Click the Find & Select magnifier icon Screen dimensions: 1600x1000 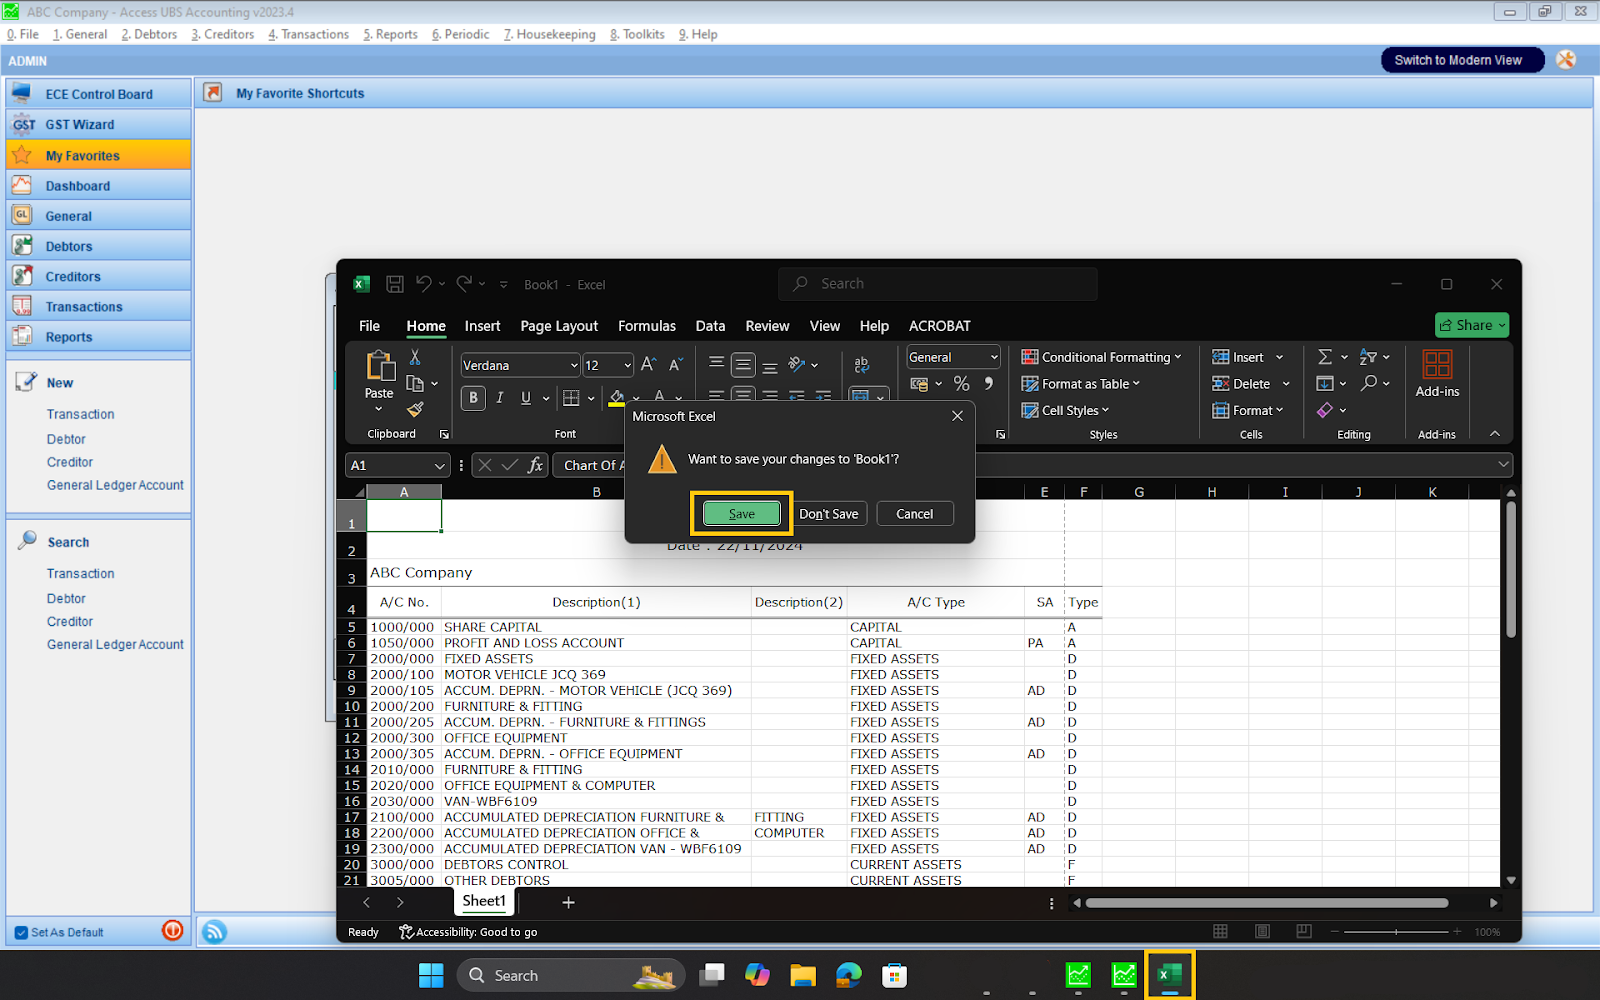coord(1369,383)
